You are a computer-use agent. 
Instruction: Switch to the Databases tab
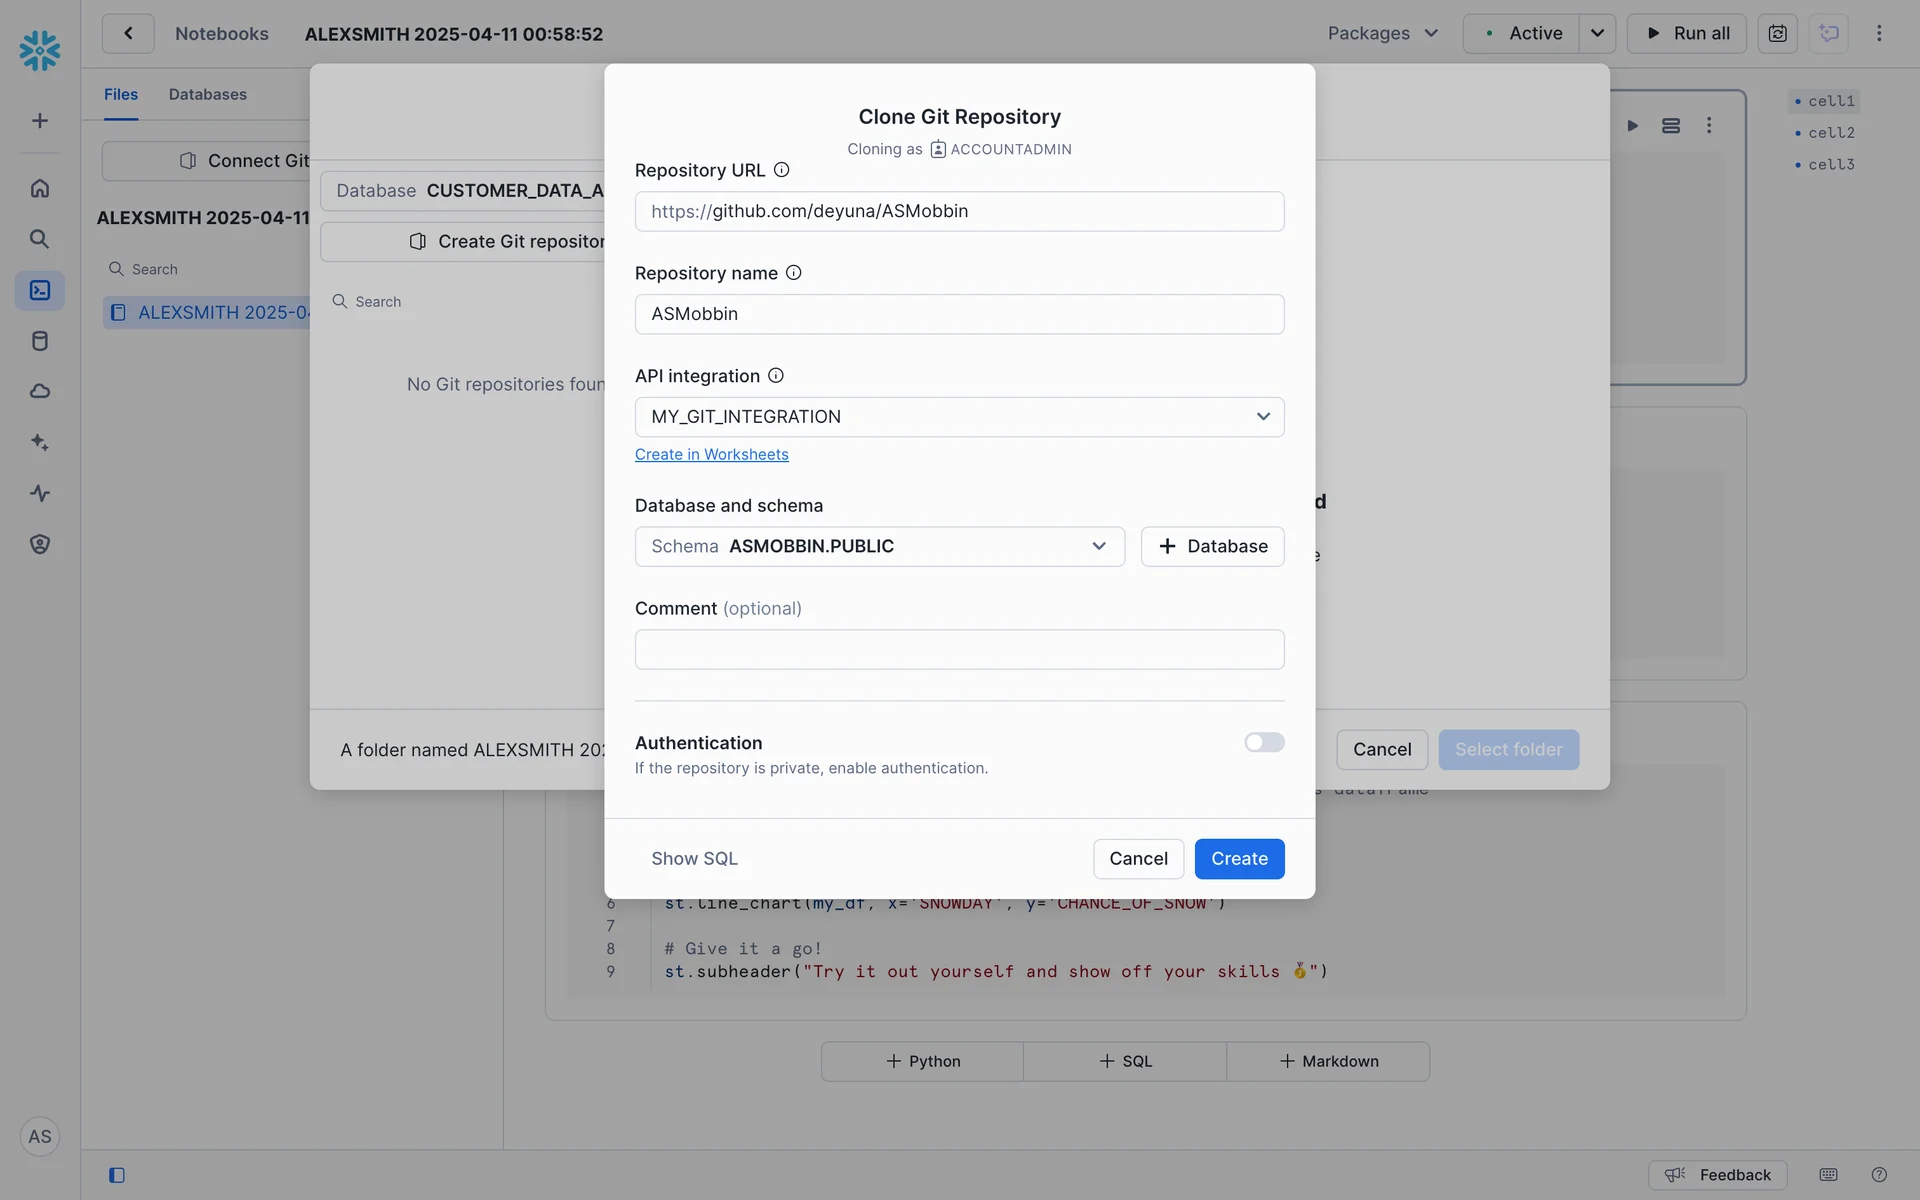(207, 94)
